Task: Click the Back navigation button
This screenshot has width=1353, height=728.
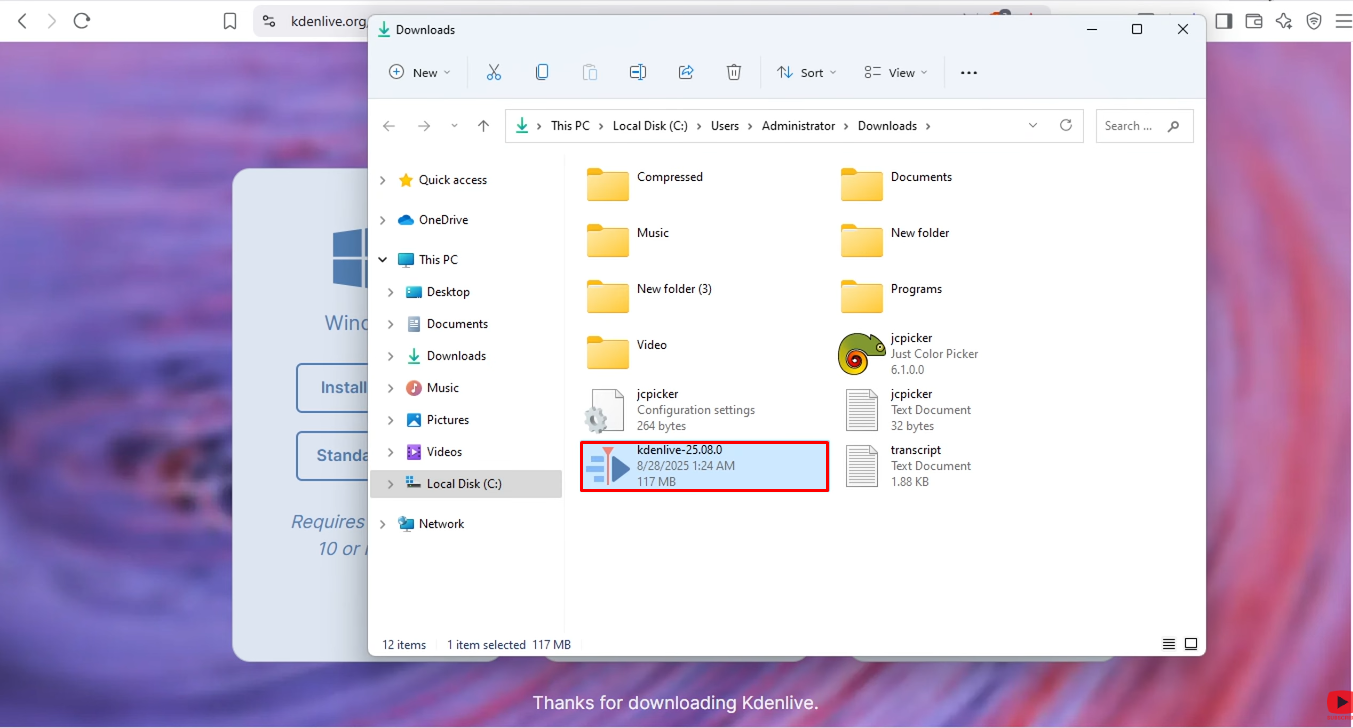Action: click(x=389, y=125)
